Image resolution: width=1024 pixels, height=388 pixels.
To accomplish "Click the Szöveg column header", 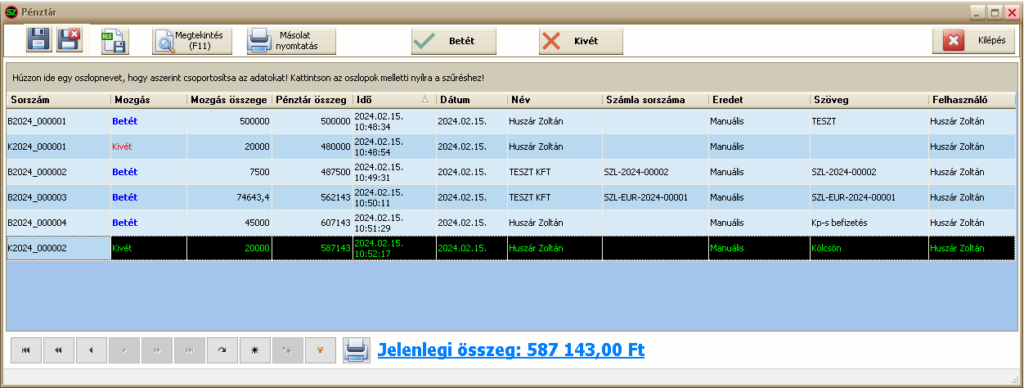I will click(869, 100).
